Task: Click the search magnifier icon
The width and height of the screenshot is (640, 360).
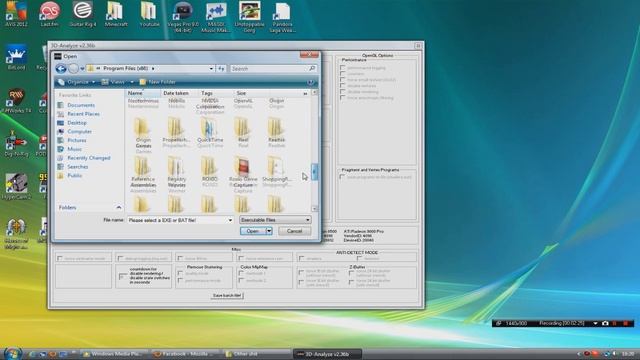Action: tap(312, 69)
